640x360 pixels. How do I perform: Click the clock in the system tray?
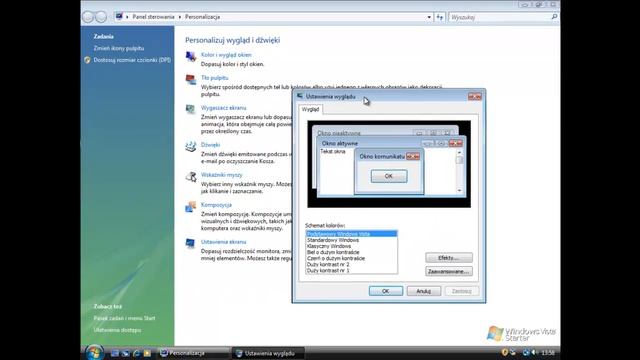[x=548, y=353]
